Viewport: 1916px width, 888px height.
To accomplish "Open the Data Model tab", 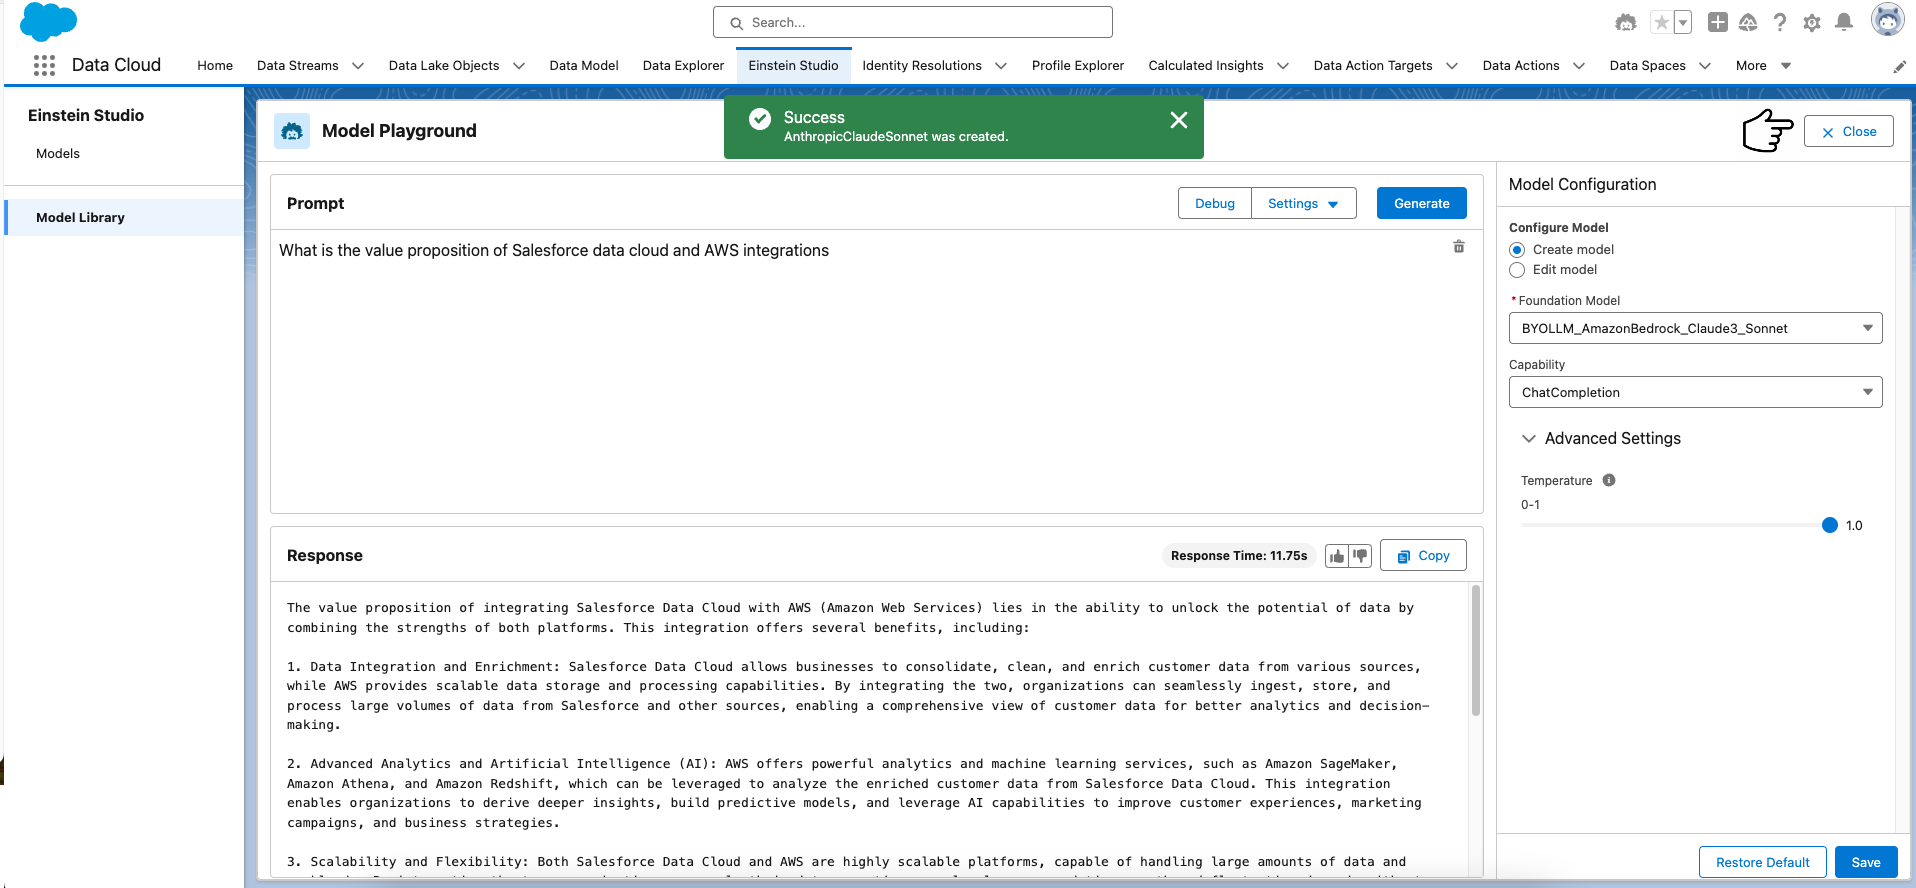I will coord(584,66).
